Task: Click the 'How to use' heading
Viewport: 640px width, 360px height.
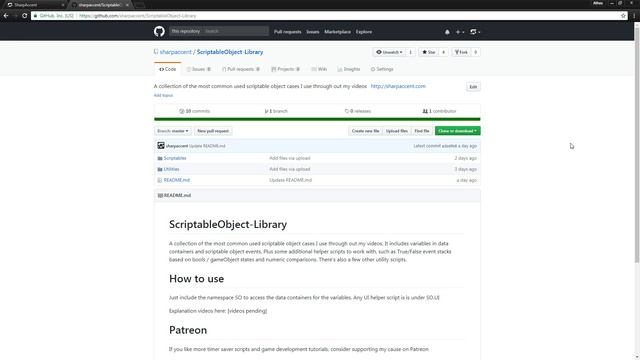Action: 196,279
